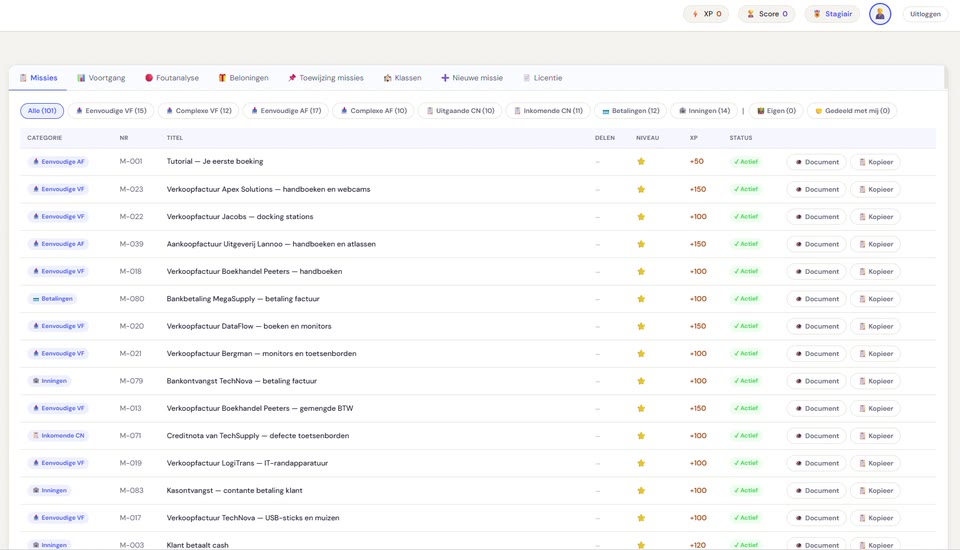
Task: Click the XP lightning badge
Action: (x=706, y=14)
